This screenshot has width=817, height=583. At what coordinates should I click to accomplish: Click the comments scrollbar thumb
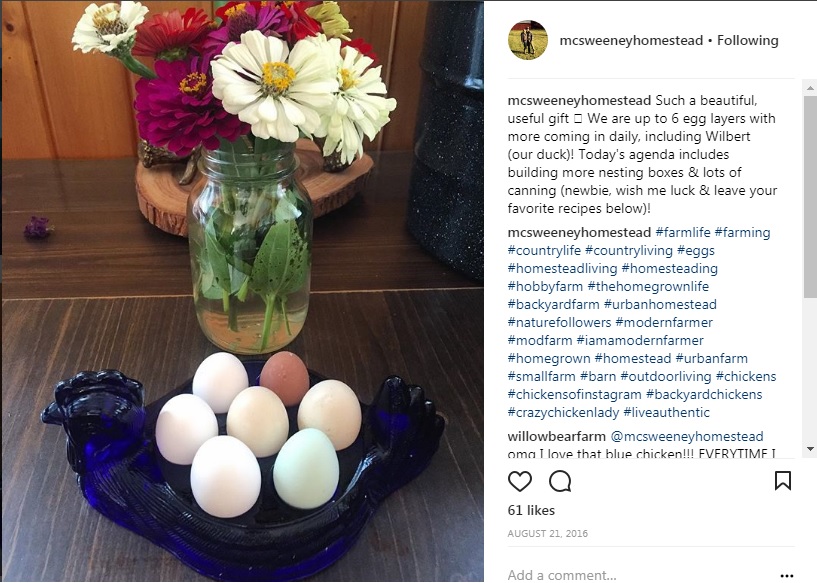810,196
